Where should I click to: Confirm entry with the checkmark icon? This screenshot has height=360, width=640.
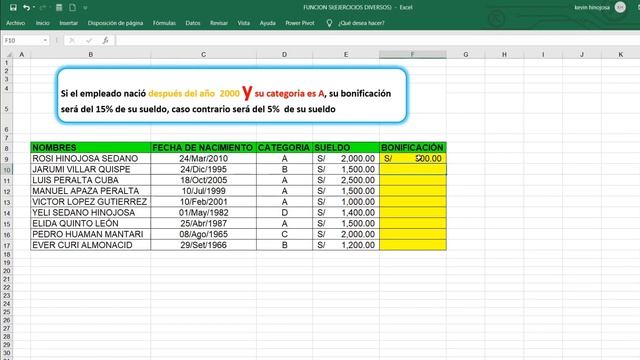point(89,40)
